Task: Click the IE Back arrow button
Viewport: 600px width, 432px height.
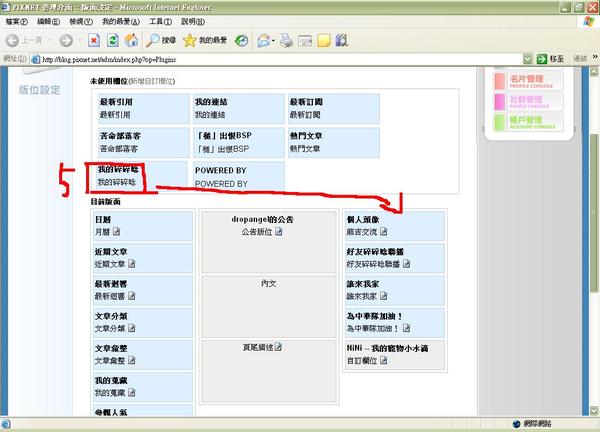Action: click(13, 40)
